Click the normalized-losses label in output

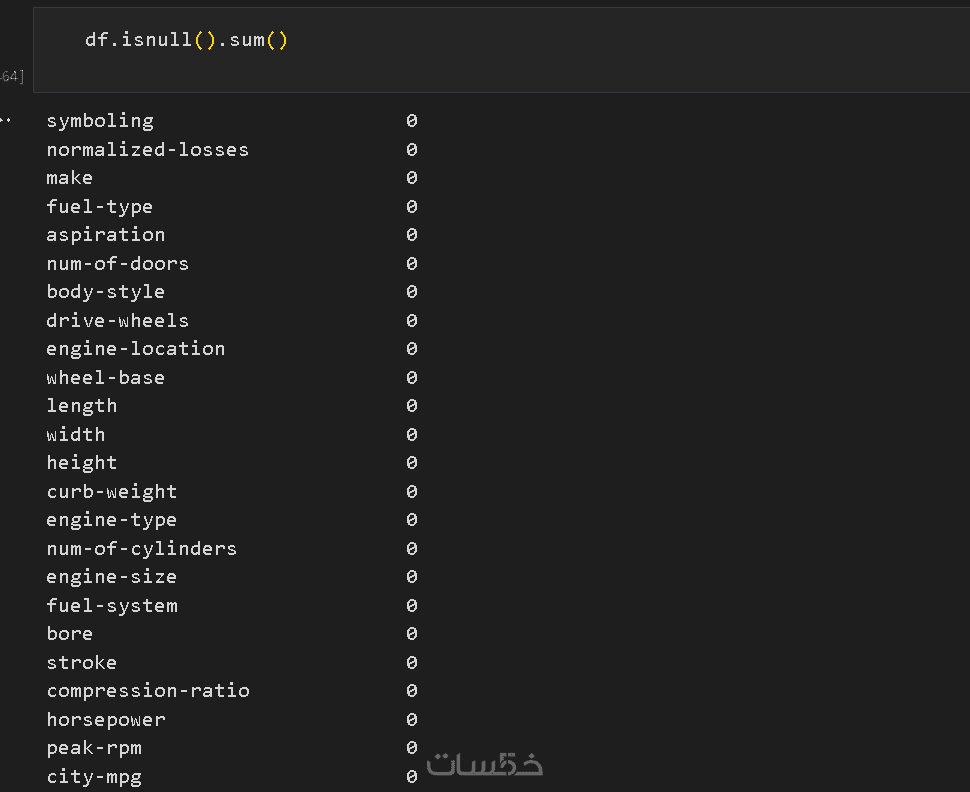(x=147, y=150)
